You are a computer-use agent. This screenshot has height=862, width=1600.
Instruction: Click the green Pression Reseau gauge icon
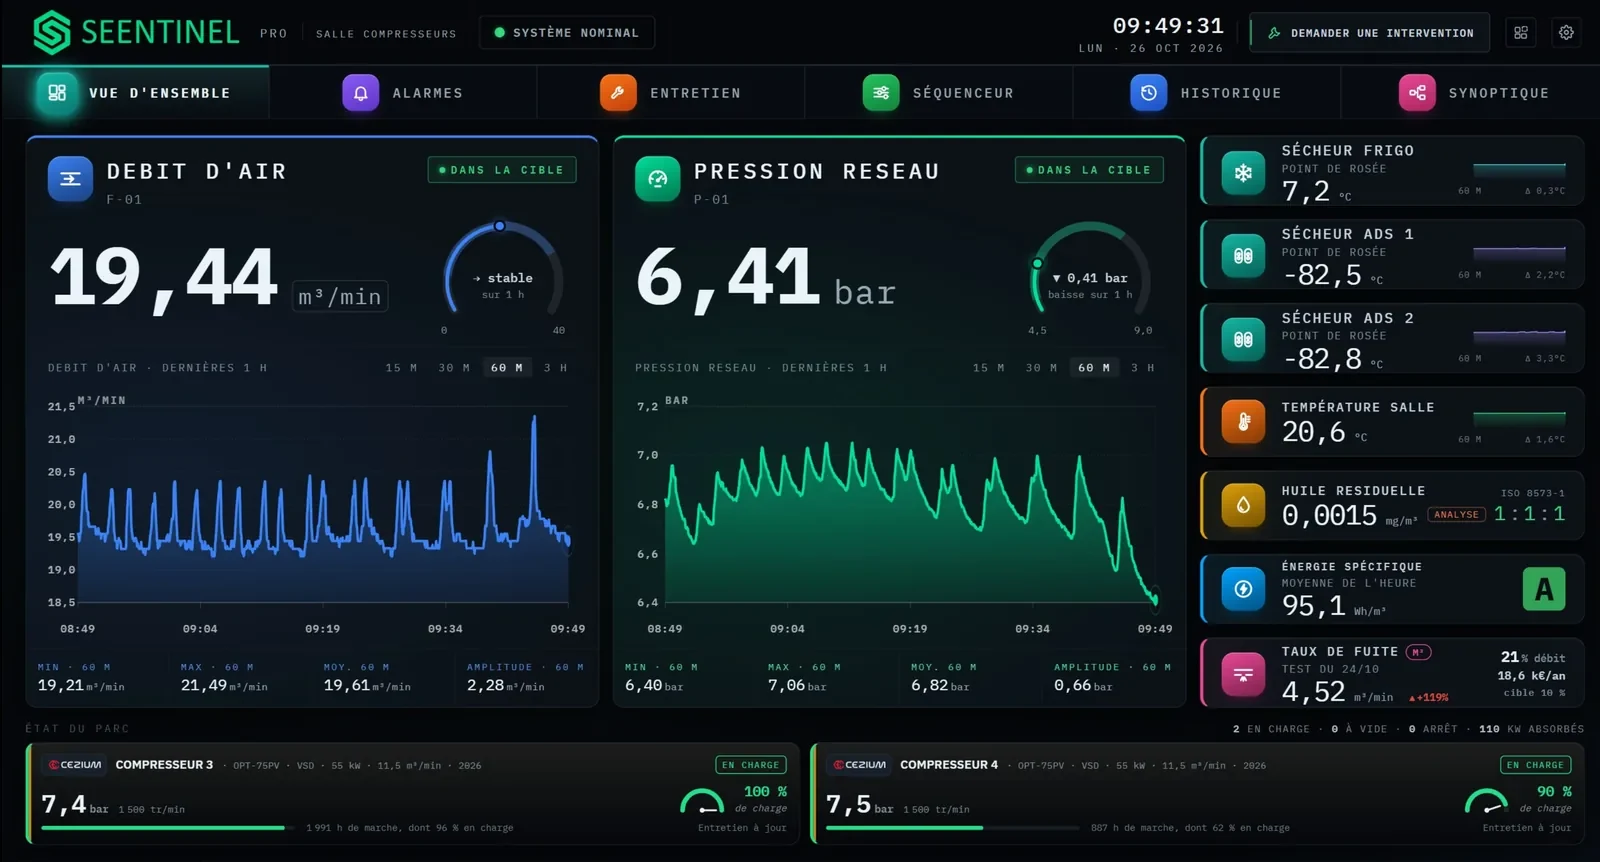tap(657, 179)
